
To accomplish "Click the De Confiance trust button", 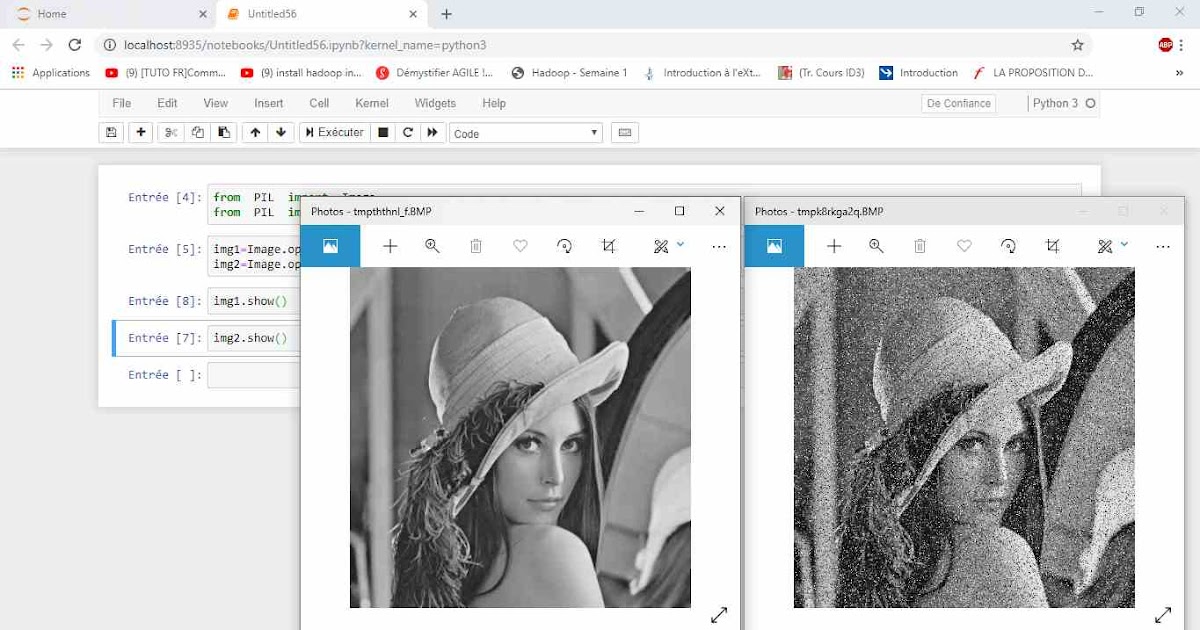I will (x=959, y=103).
